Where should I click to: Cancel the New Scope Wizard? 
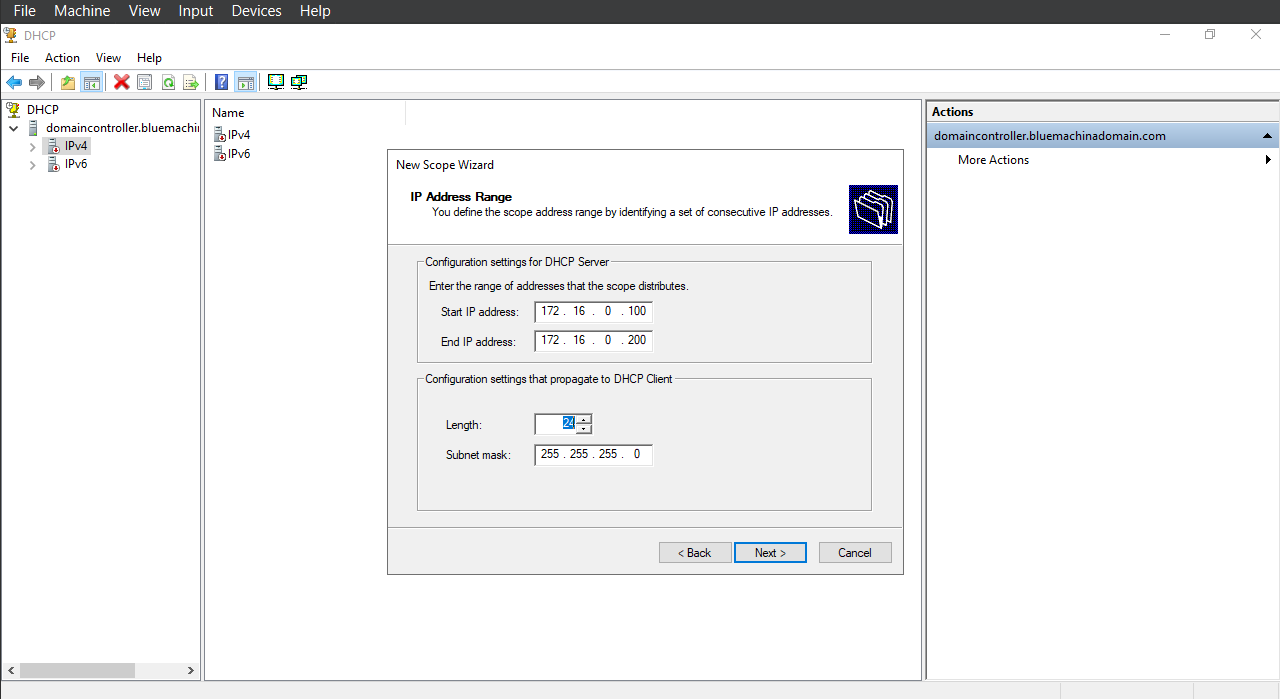[855, 553]
